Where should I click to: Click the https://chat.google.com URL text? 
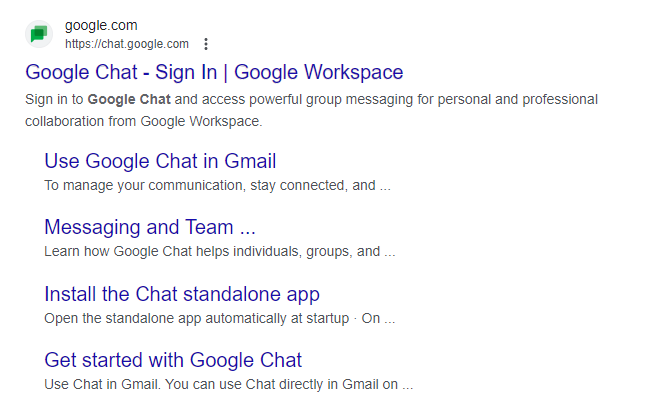(x=127, y=44)
